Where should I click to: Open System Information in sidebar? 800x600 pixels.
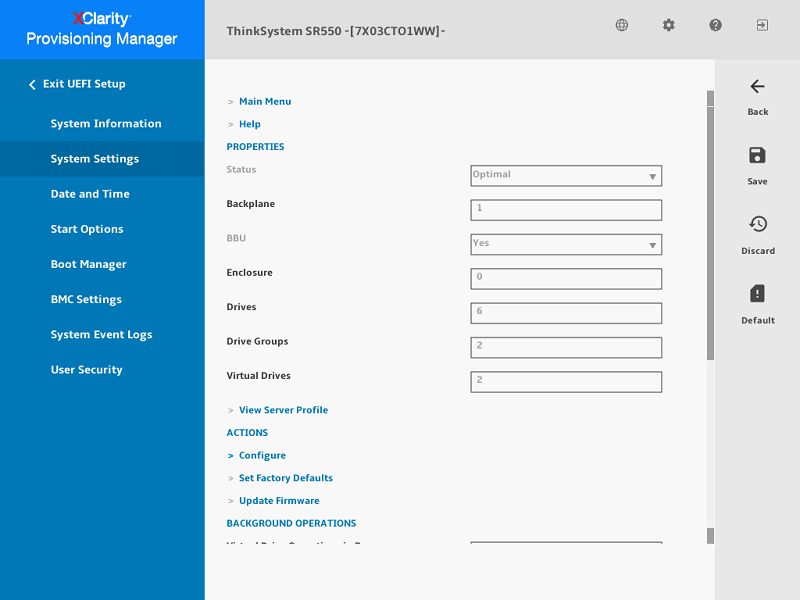(x=106, y=123)
